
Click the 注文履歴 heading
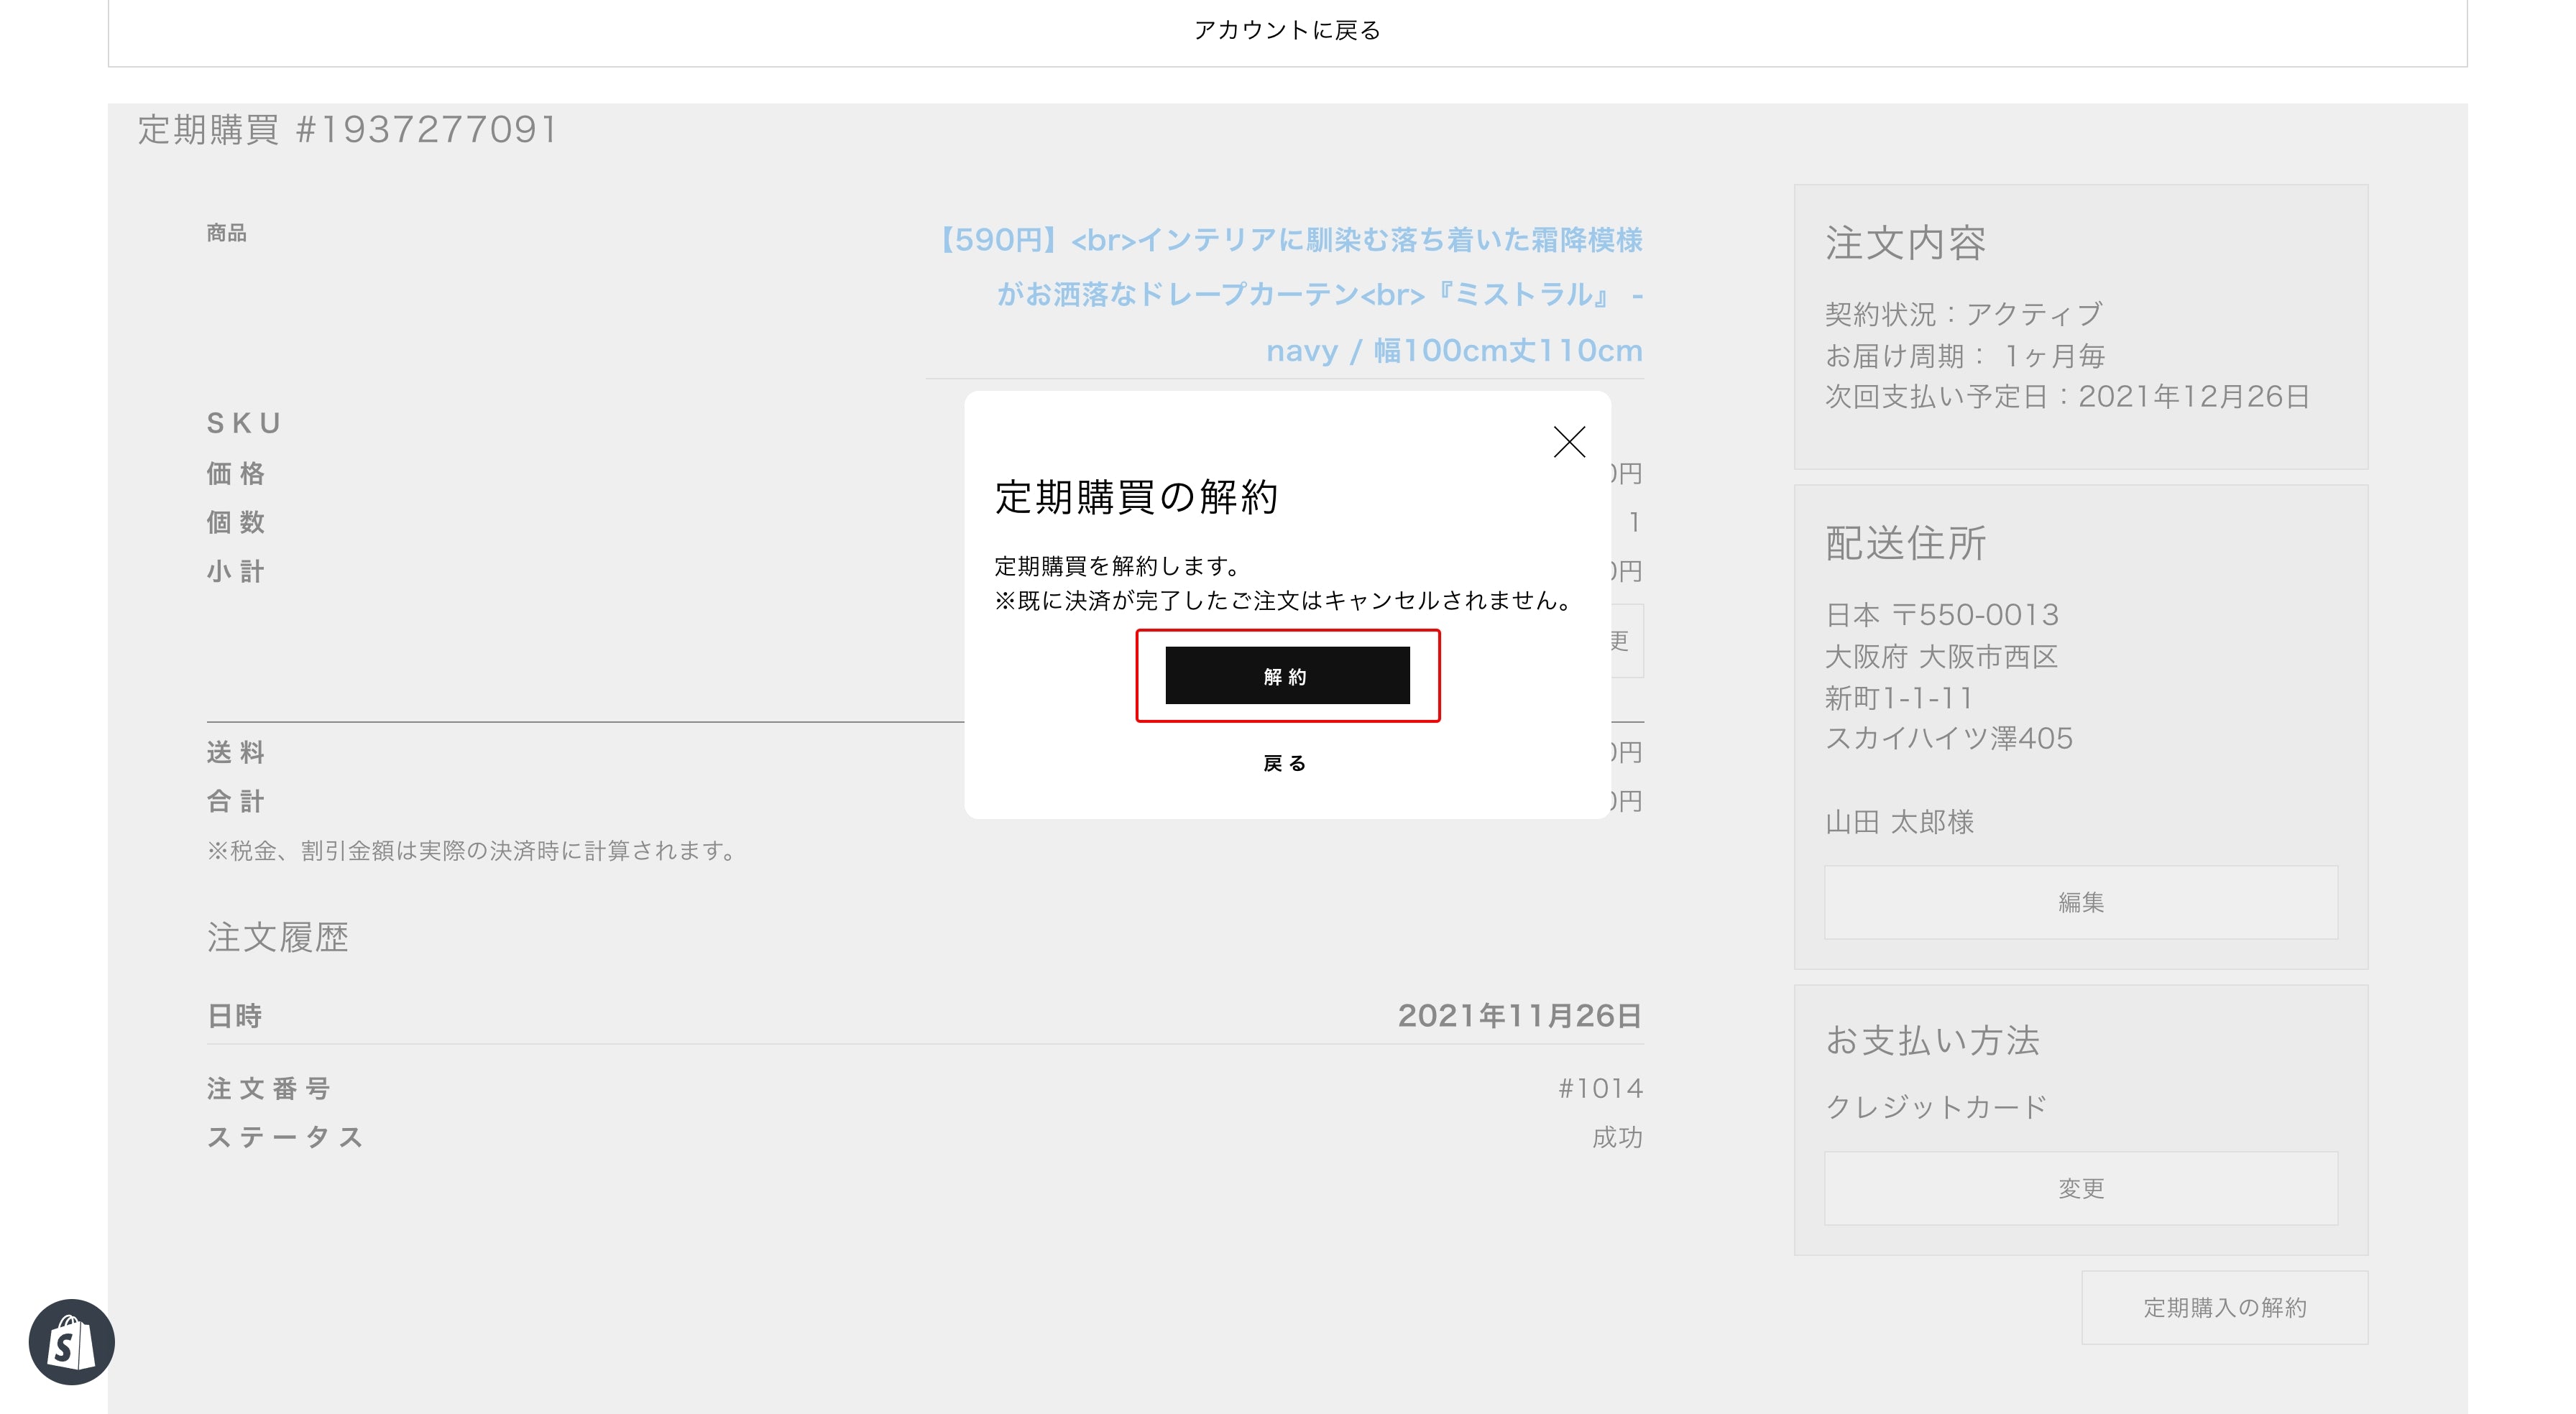(x=277, y=938)
